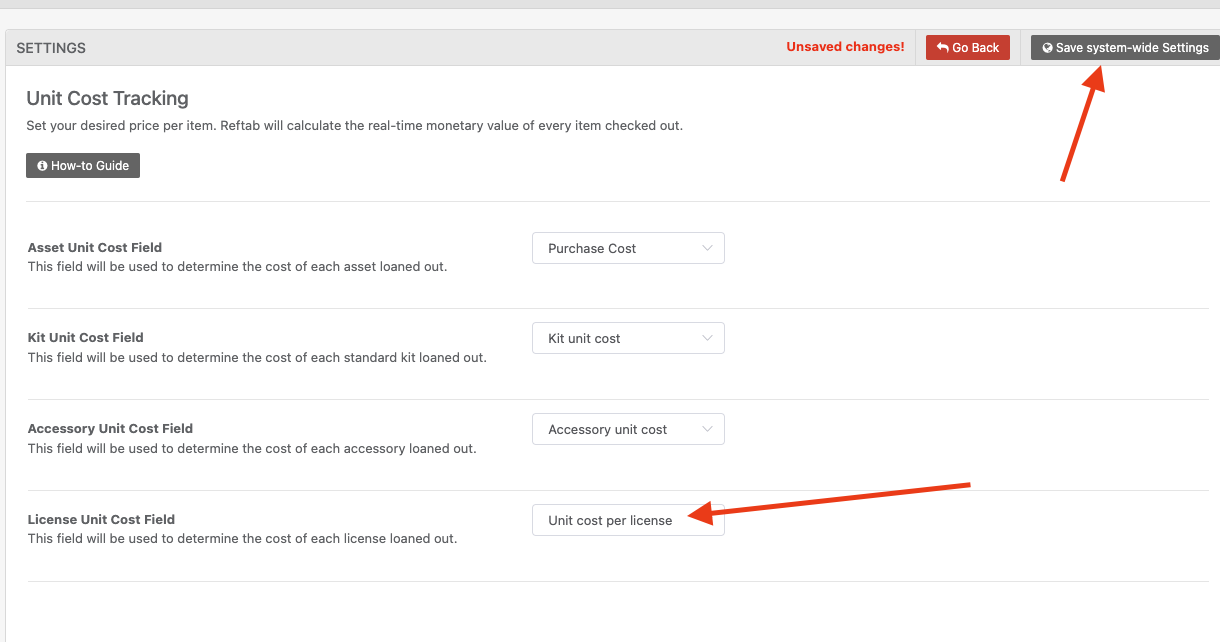Save system-wide Settings
The width and height of the screenshot is (1220, 642).
point(1125,47)
